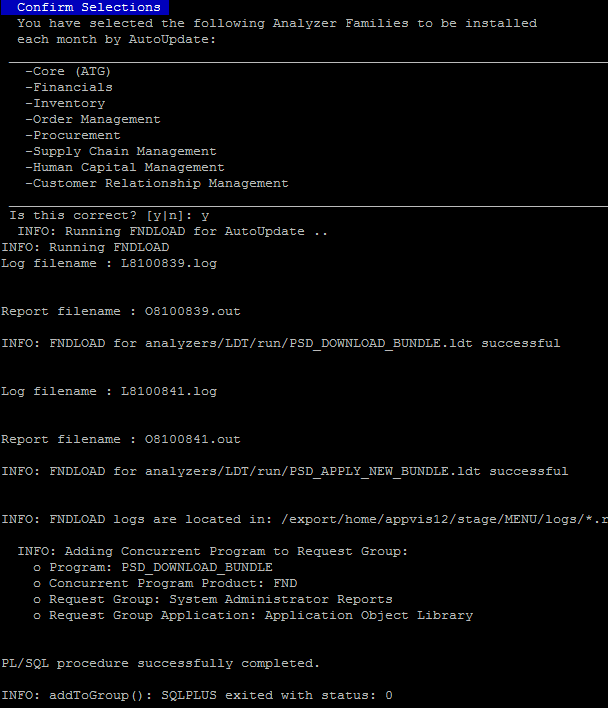Select Human Capital Management line

point(125,168)
